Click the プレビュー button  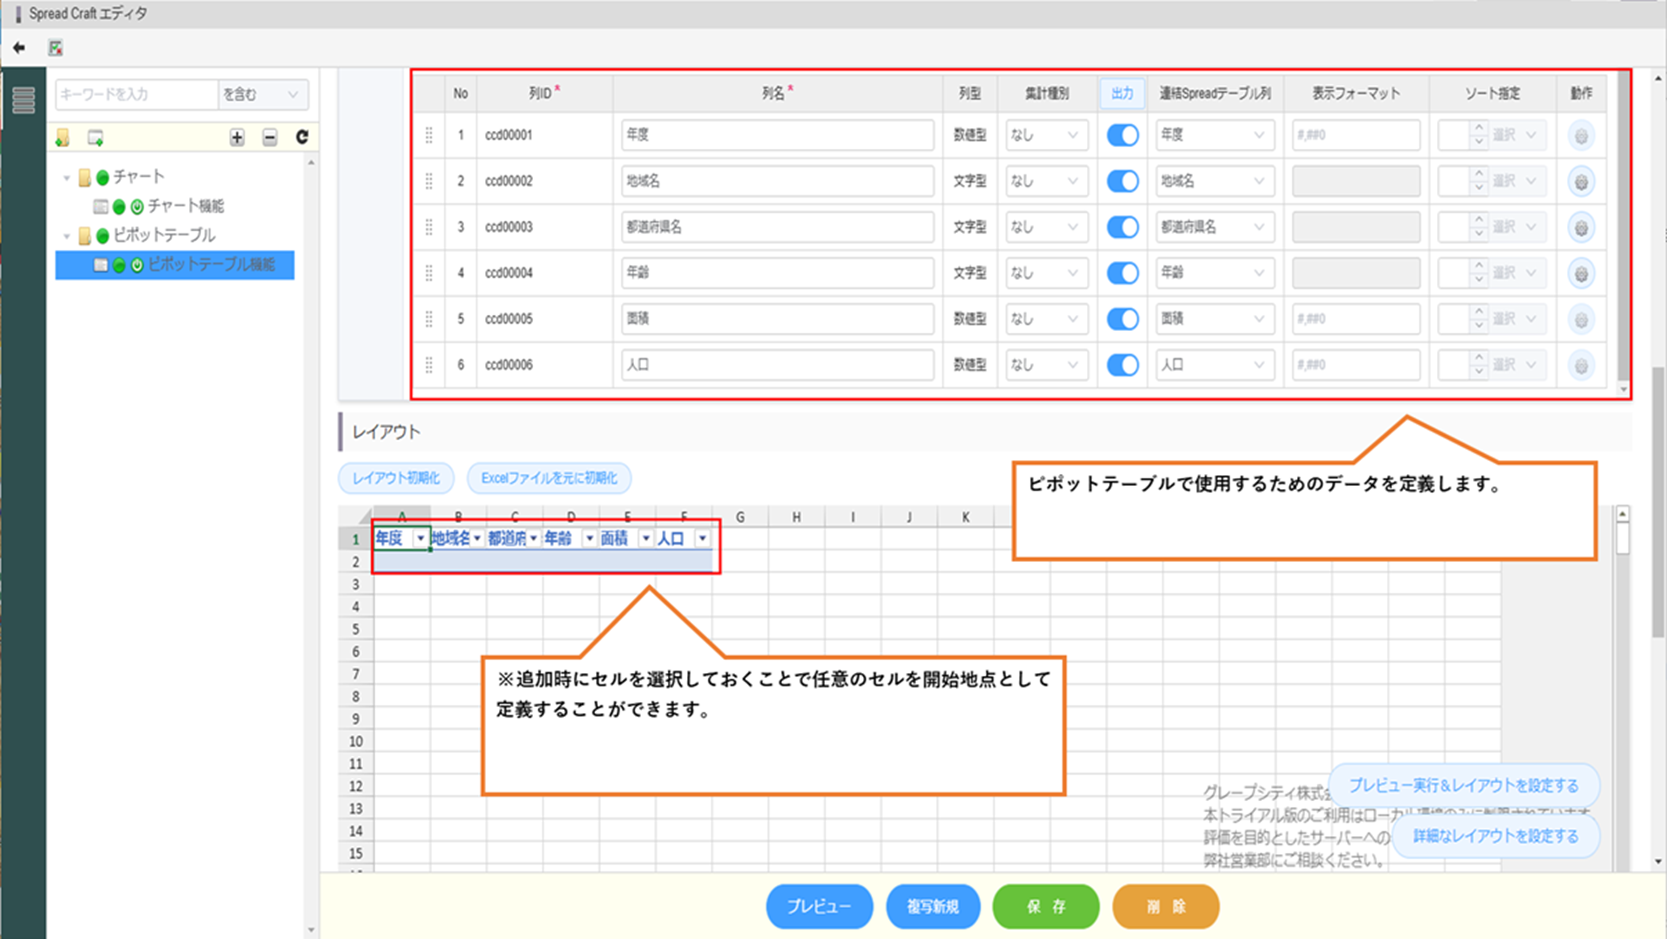tap(819, 906)
